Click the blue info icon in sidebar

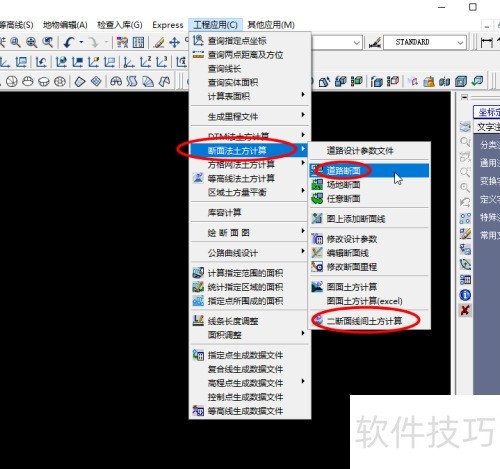tap(465, 295)
